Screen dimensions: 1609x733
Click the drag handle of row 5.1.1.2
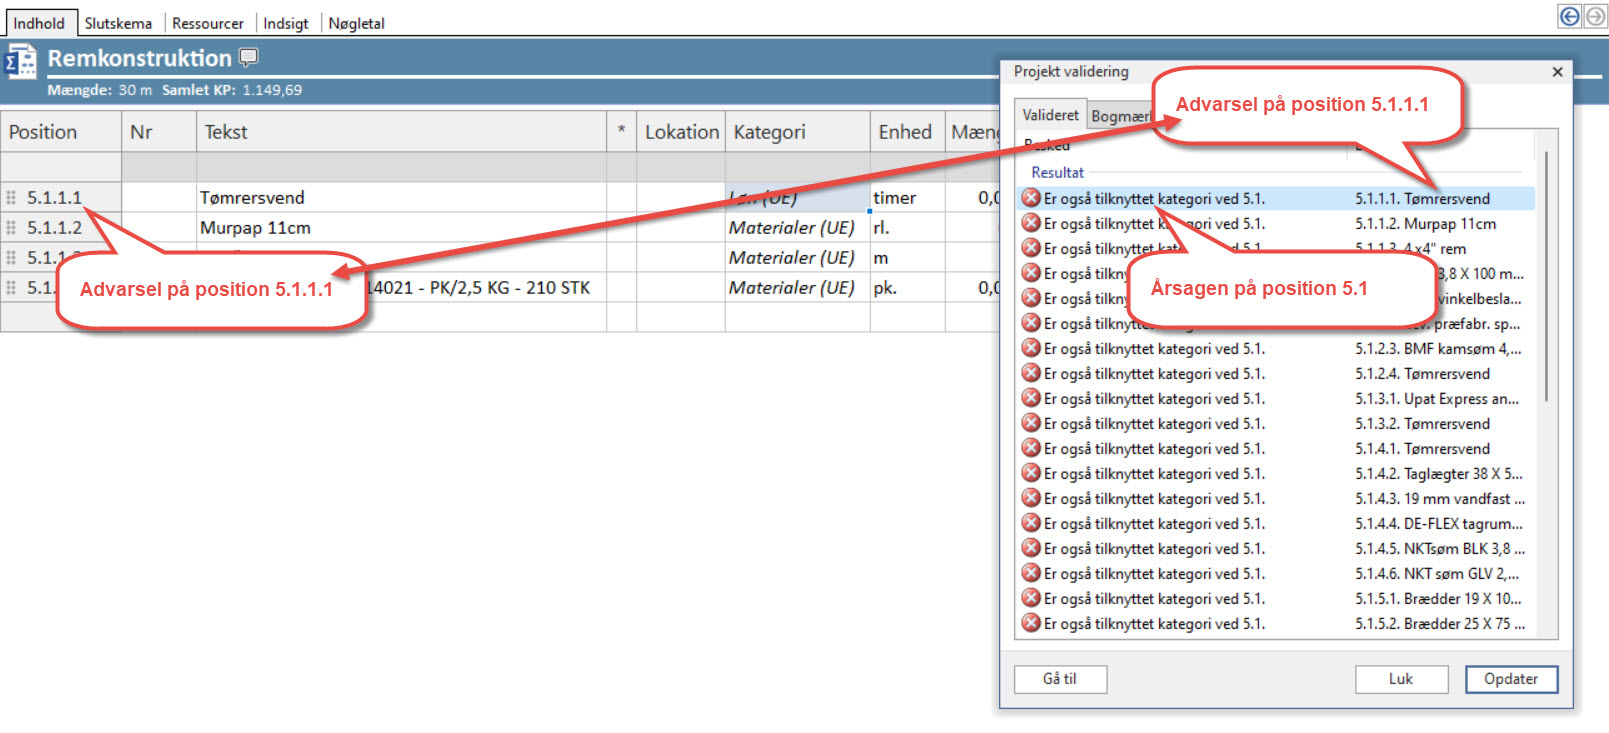pos(11,228)
